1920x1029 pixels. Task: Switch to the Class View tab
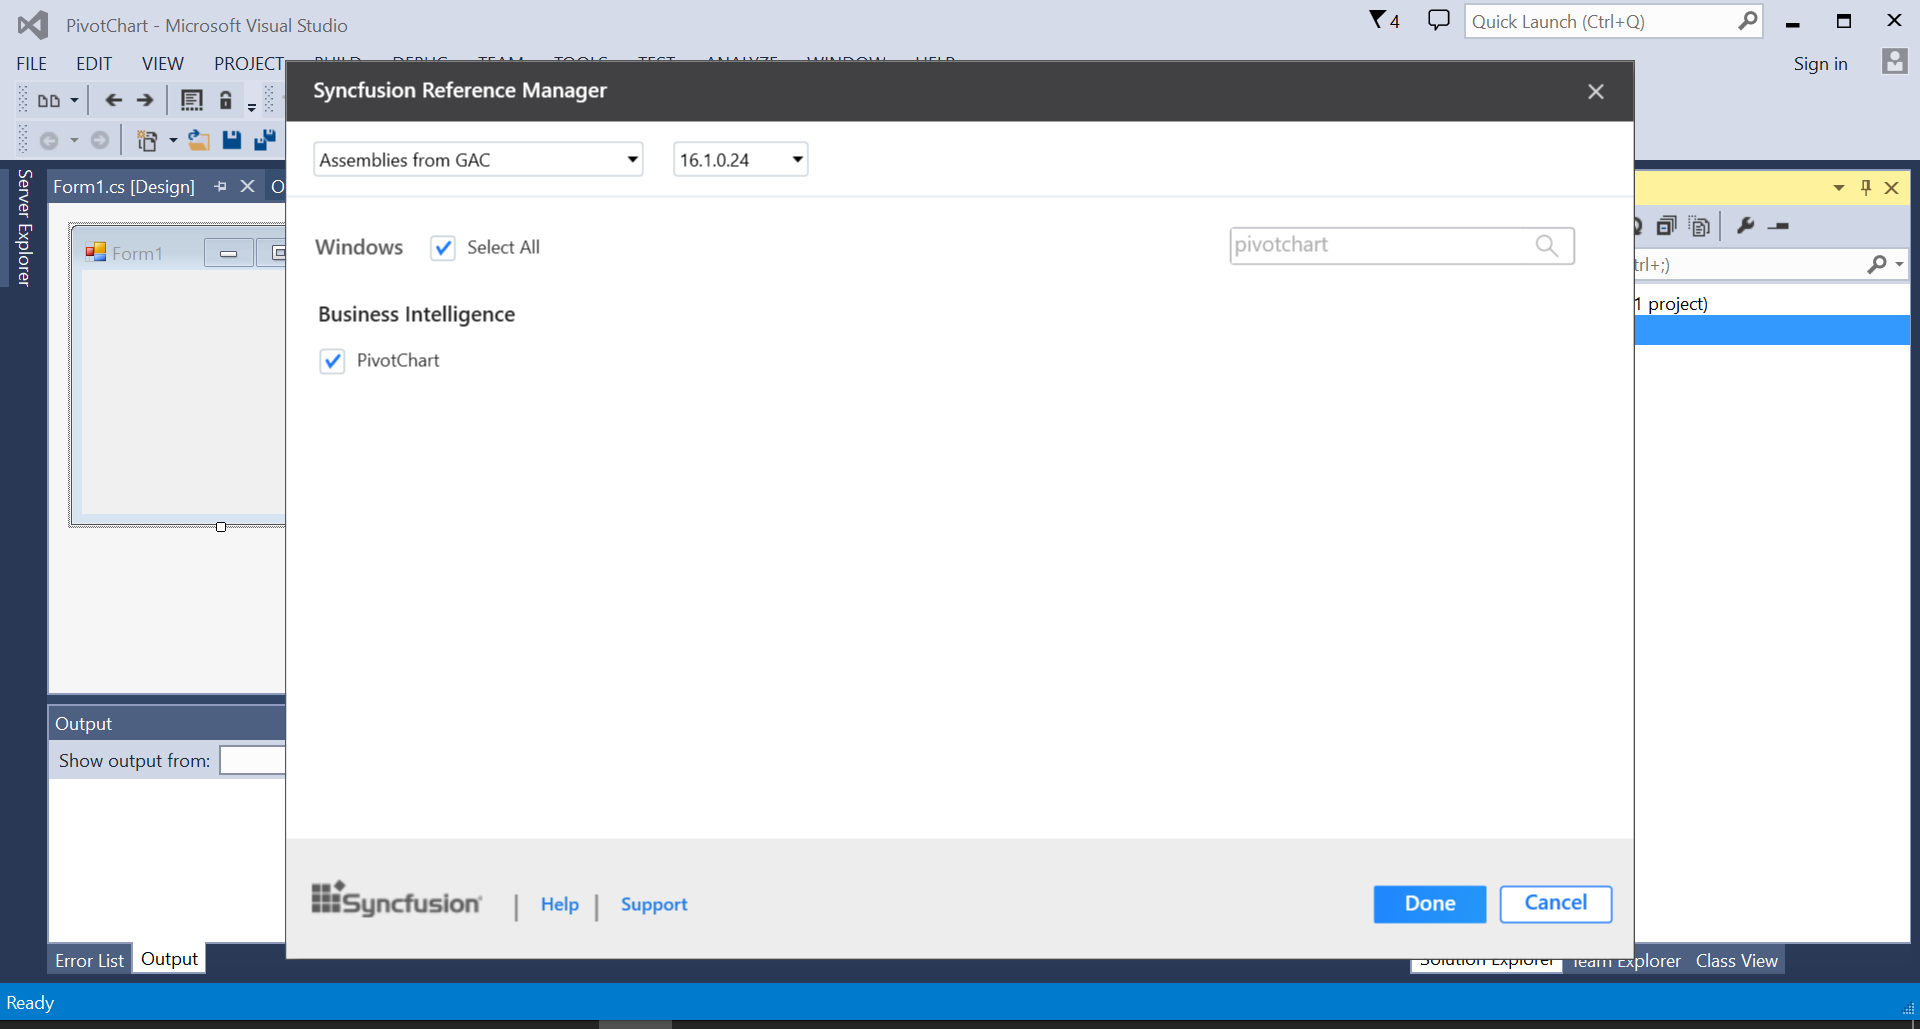(x=1736, y=961)
